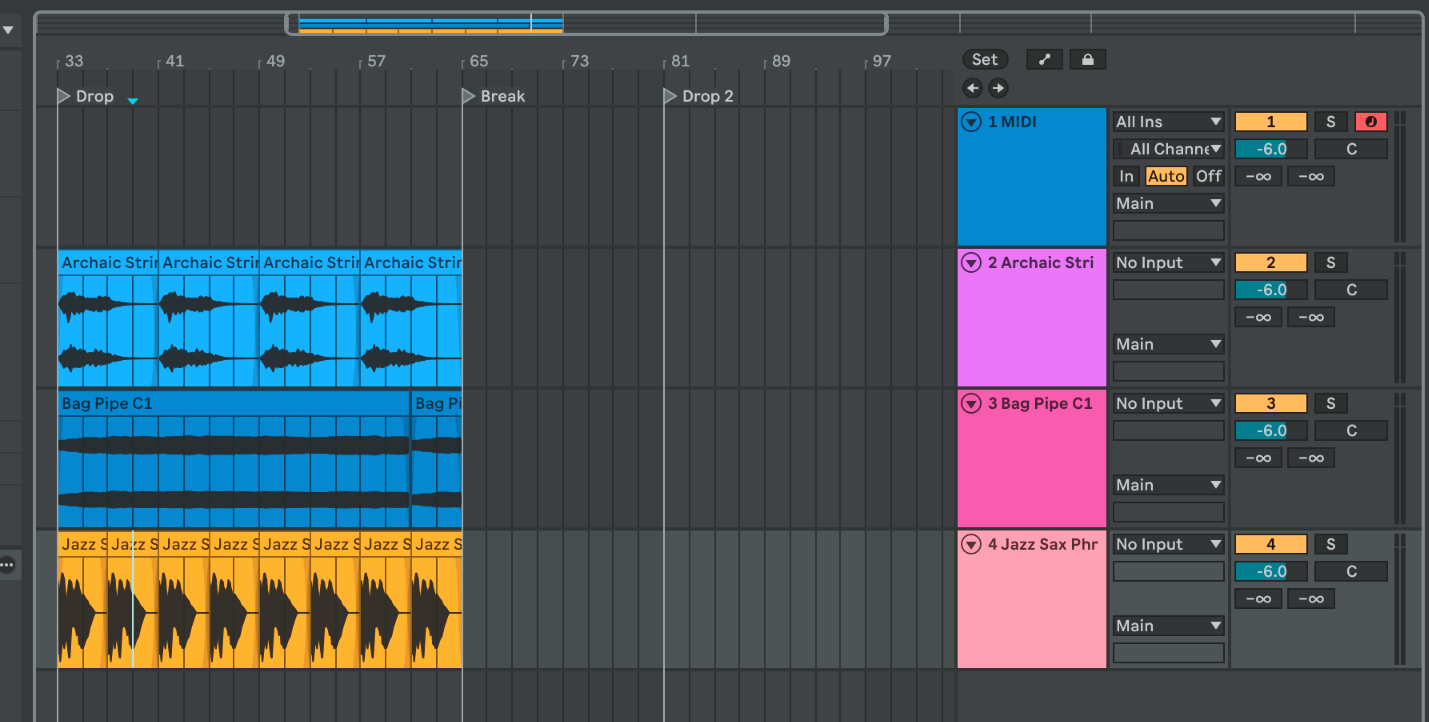Viewport: 1429px width, 722px height.
Task: Set 1 MIDI monitoring to In
Action: click(1127, 176)
